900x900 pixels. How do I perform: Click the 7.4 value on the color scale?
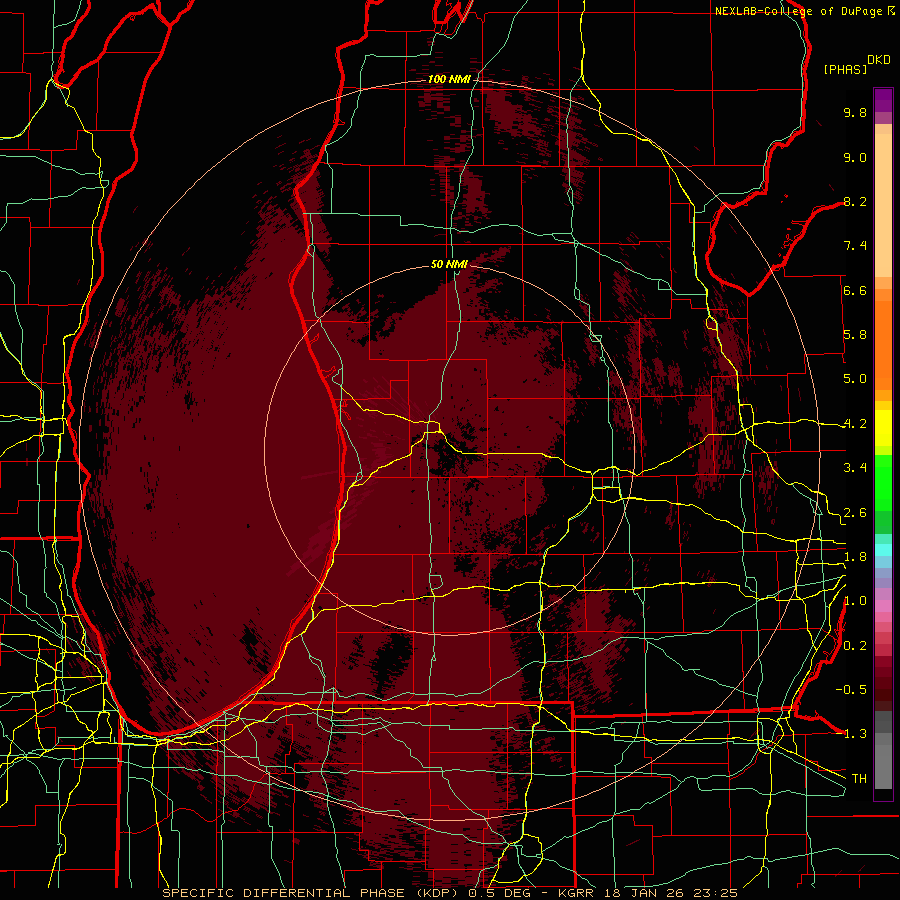[855, 246]
